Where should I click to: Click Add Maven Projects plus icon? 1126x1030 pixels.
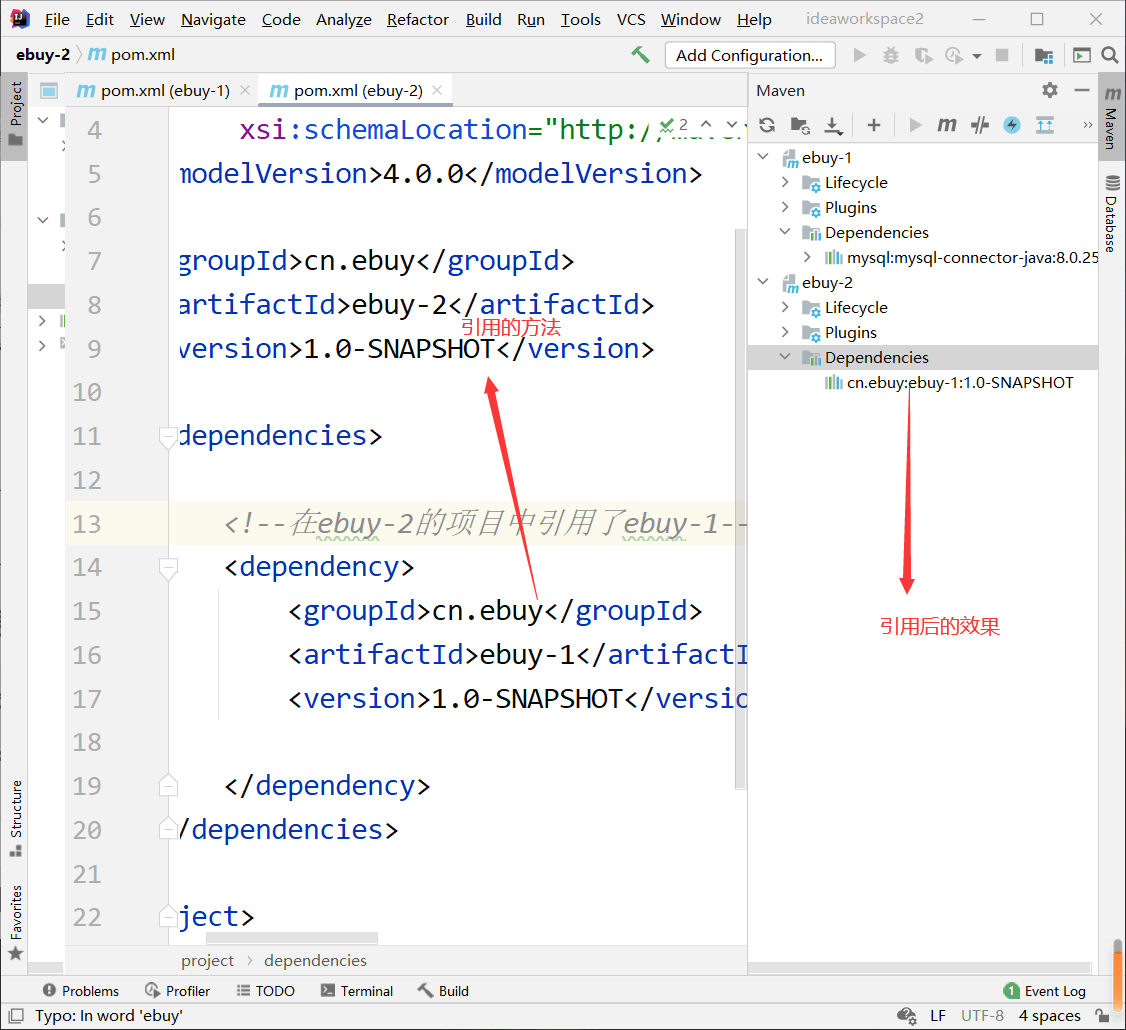coord(873,126)
